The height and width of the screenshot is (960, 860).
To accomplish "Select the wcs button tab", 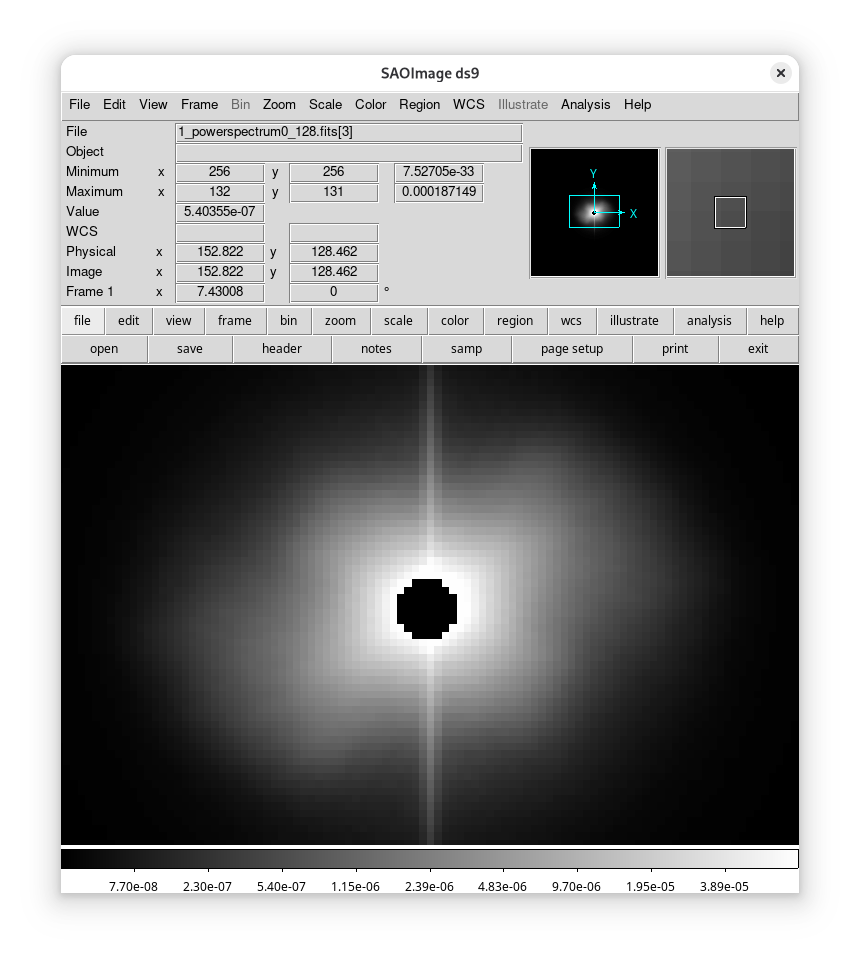I will click(x=571, y=321).
